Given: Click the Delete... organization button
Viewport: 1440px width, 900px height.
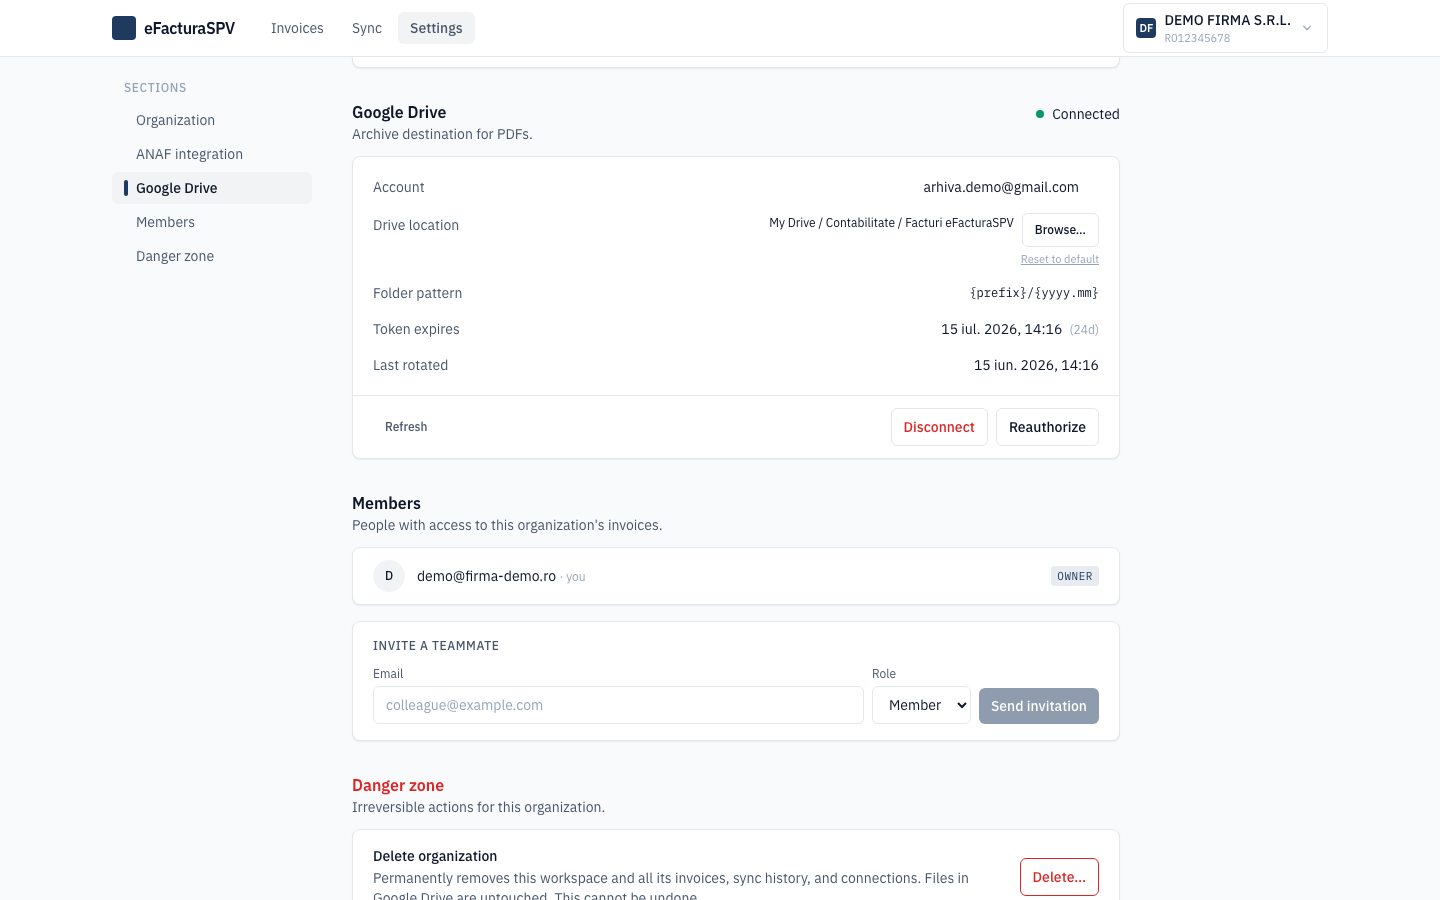Looking at the screenshot, I should (1059, 877).
